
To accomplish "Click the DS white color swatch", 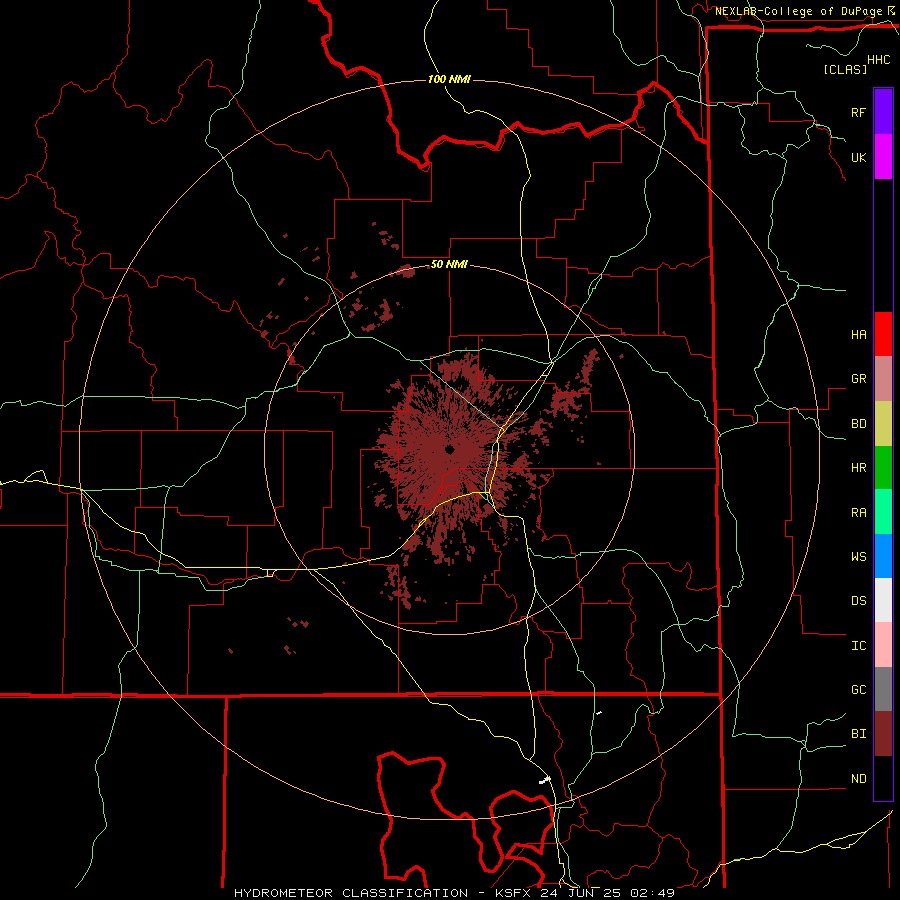I will [x=883, y=600].
